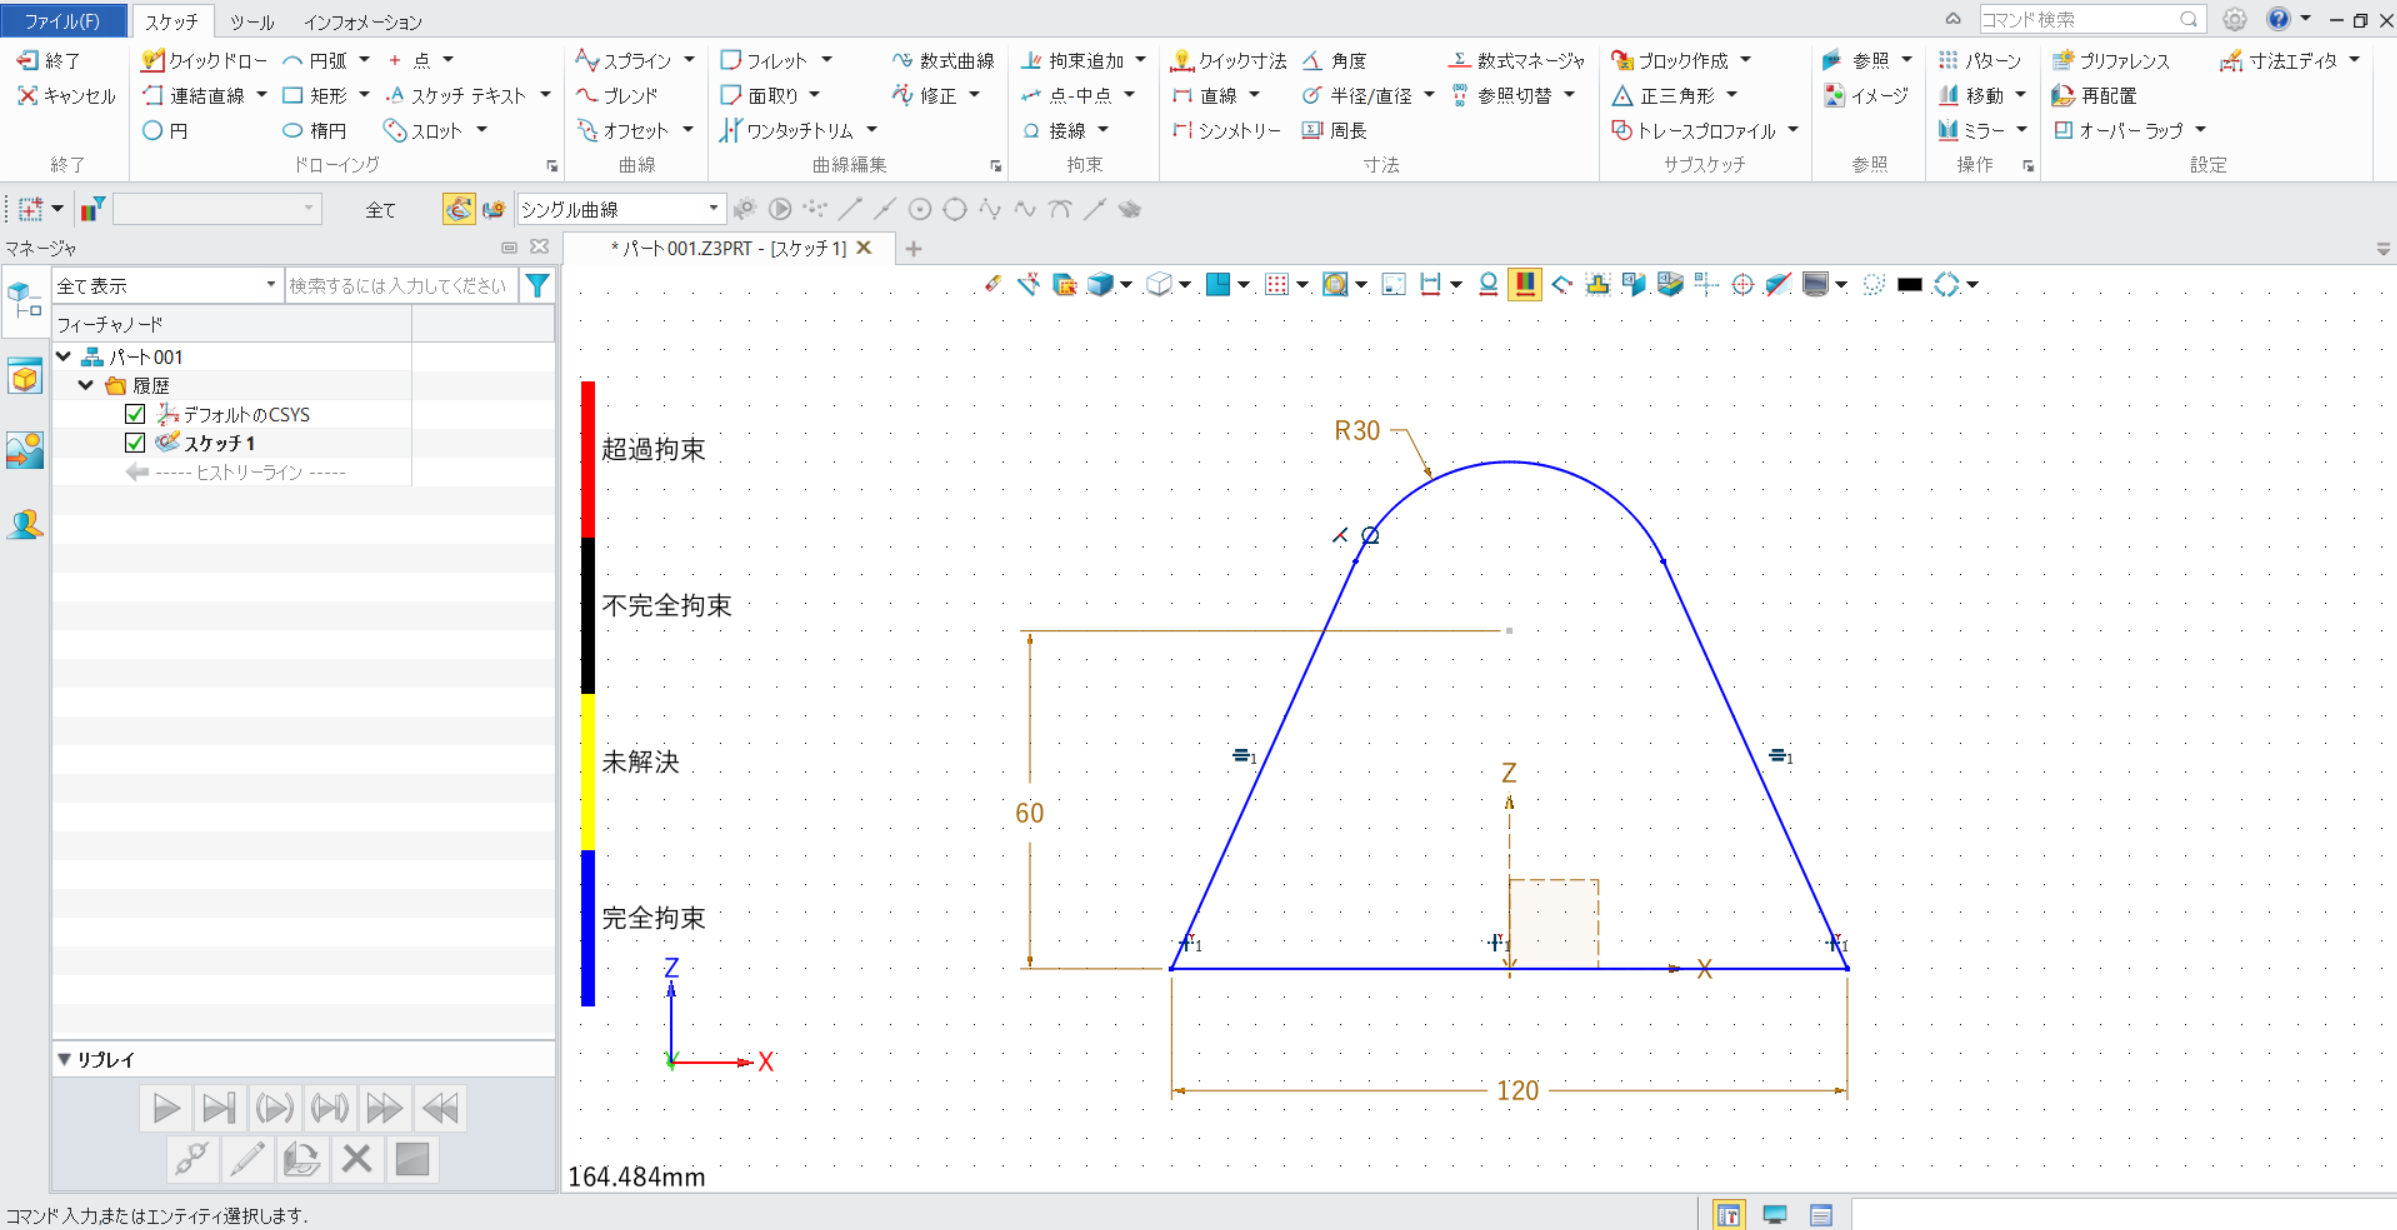The height and width of the screenshot is (1230, 2397).
Task: Click the black color swatch in view toolbar
Action: tap(1910, 285)
